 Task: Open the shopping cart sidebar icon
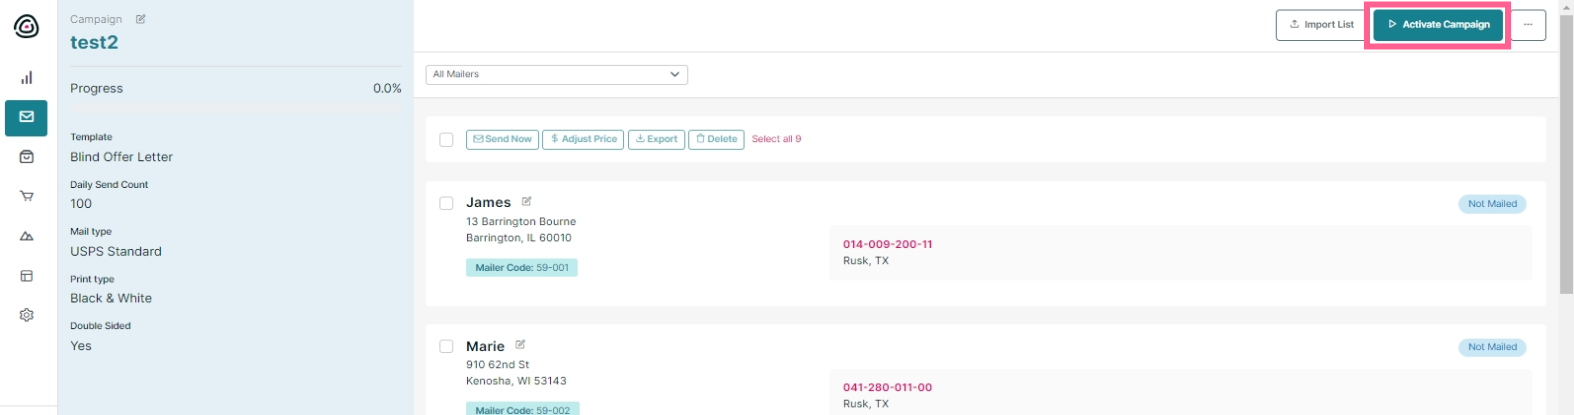coord(26,196)
